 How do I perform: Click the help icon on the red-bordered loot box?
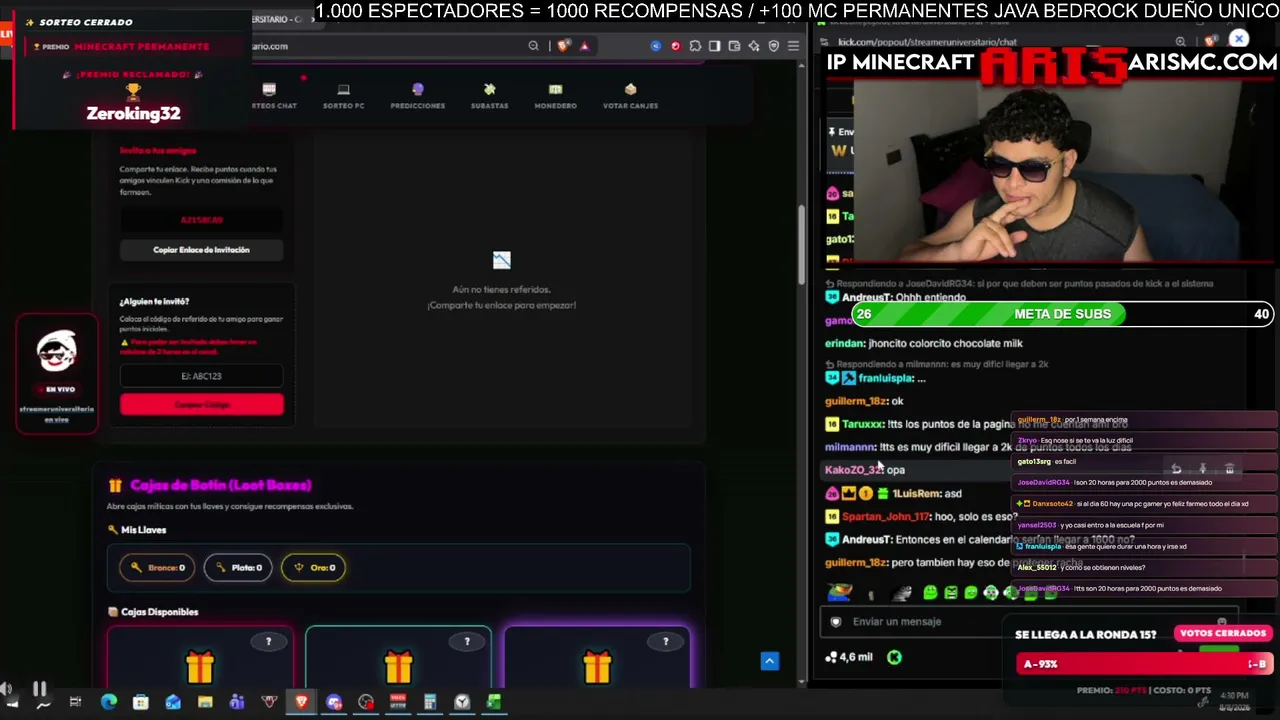pyautogui.click(x=268, y=641)
